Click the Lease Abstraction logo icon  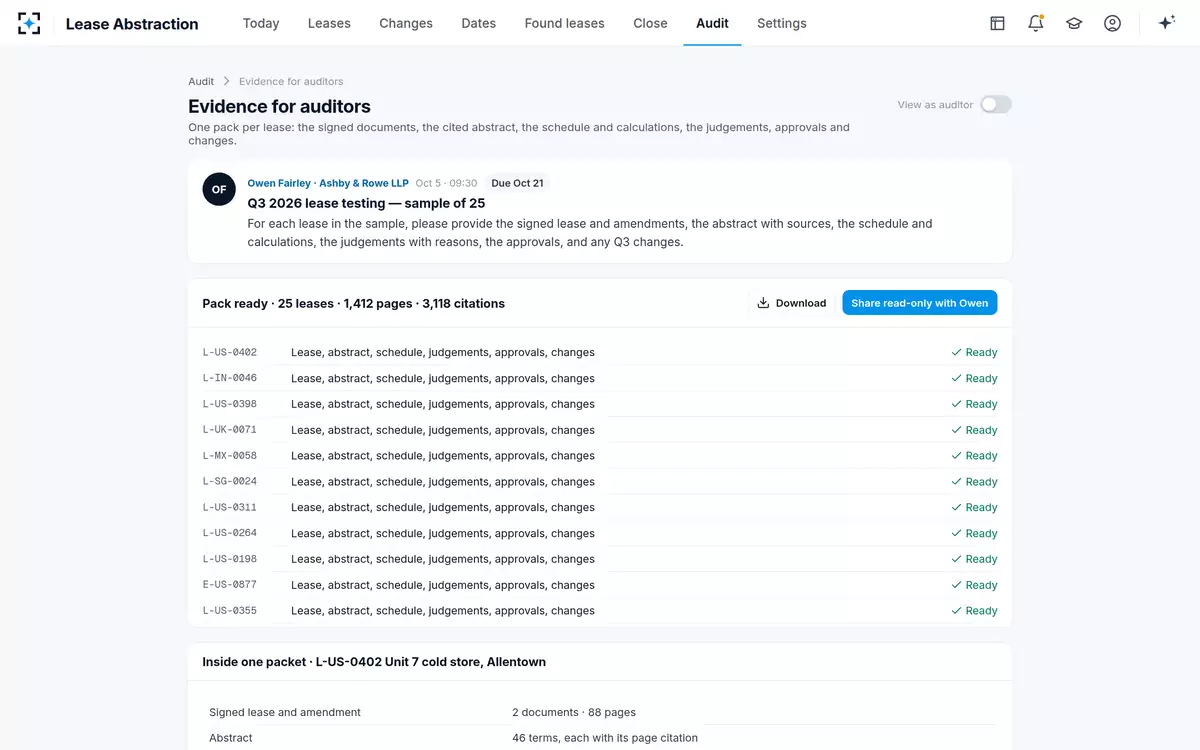pos(29,23)
